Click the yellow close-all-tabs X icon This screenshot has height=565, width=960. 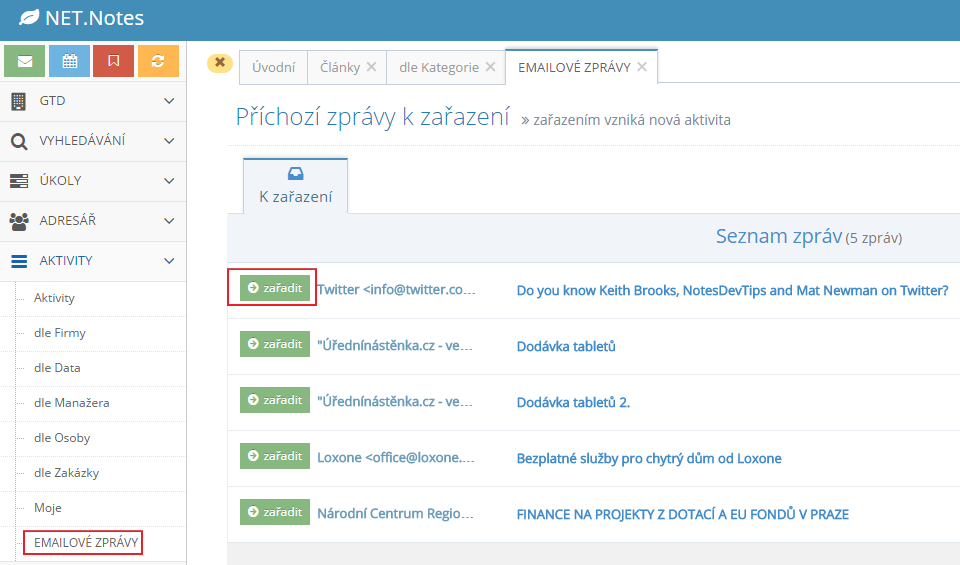(x=220, y=62)
